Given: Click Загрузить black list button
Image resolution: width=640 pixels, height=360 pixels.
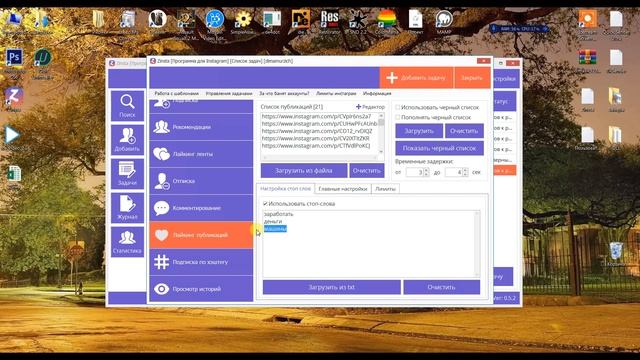Looking at the screenshot, I should (x=419, y=131).
